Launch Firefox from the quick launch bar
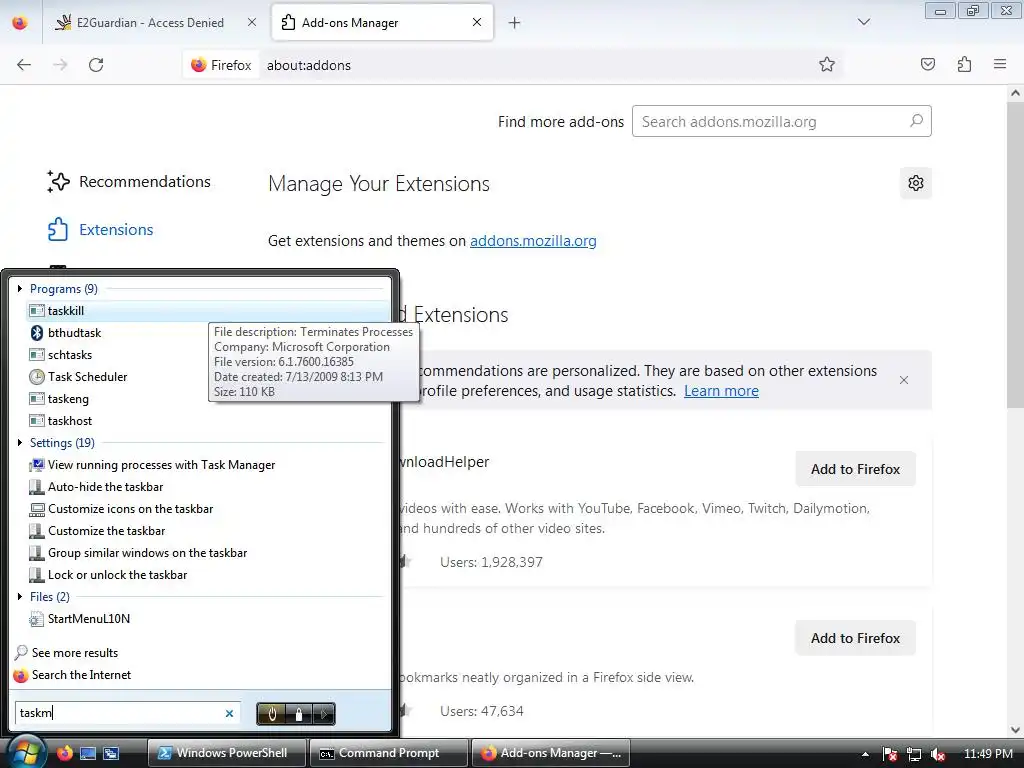Image resolution: width=1024 pixels, height=768 pixels. click(64, 753)
